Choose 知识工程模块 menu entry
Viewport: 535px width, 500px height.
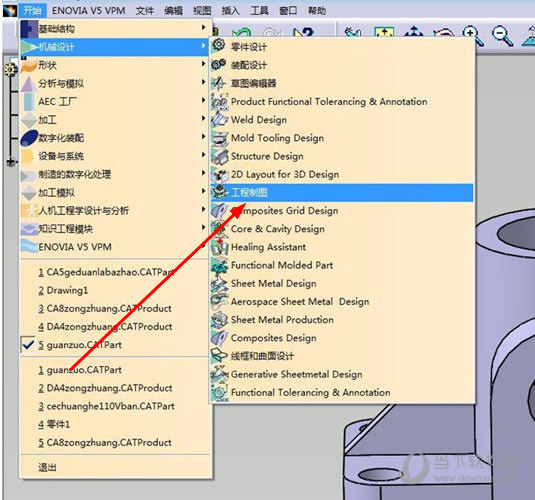114,229
